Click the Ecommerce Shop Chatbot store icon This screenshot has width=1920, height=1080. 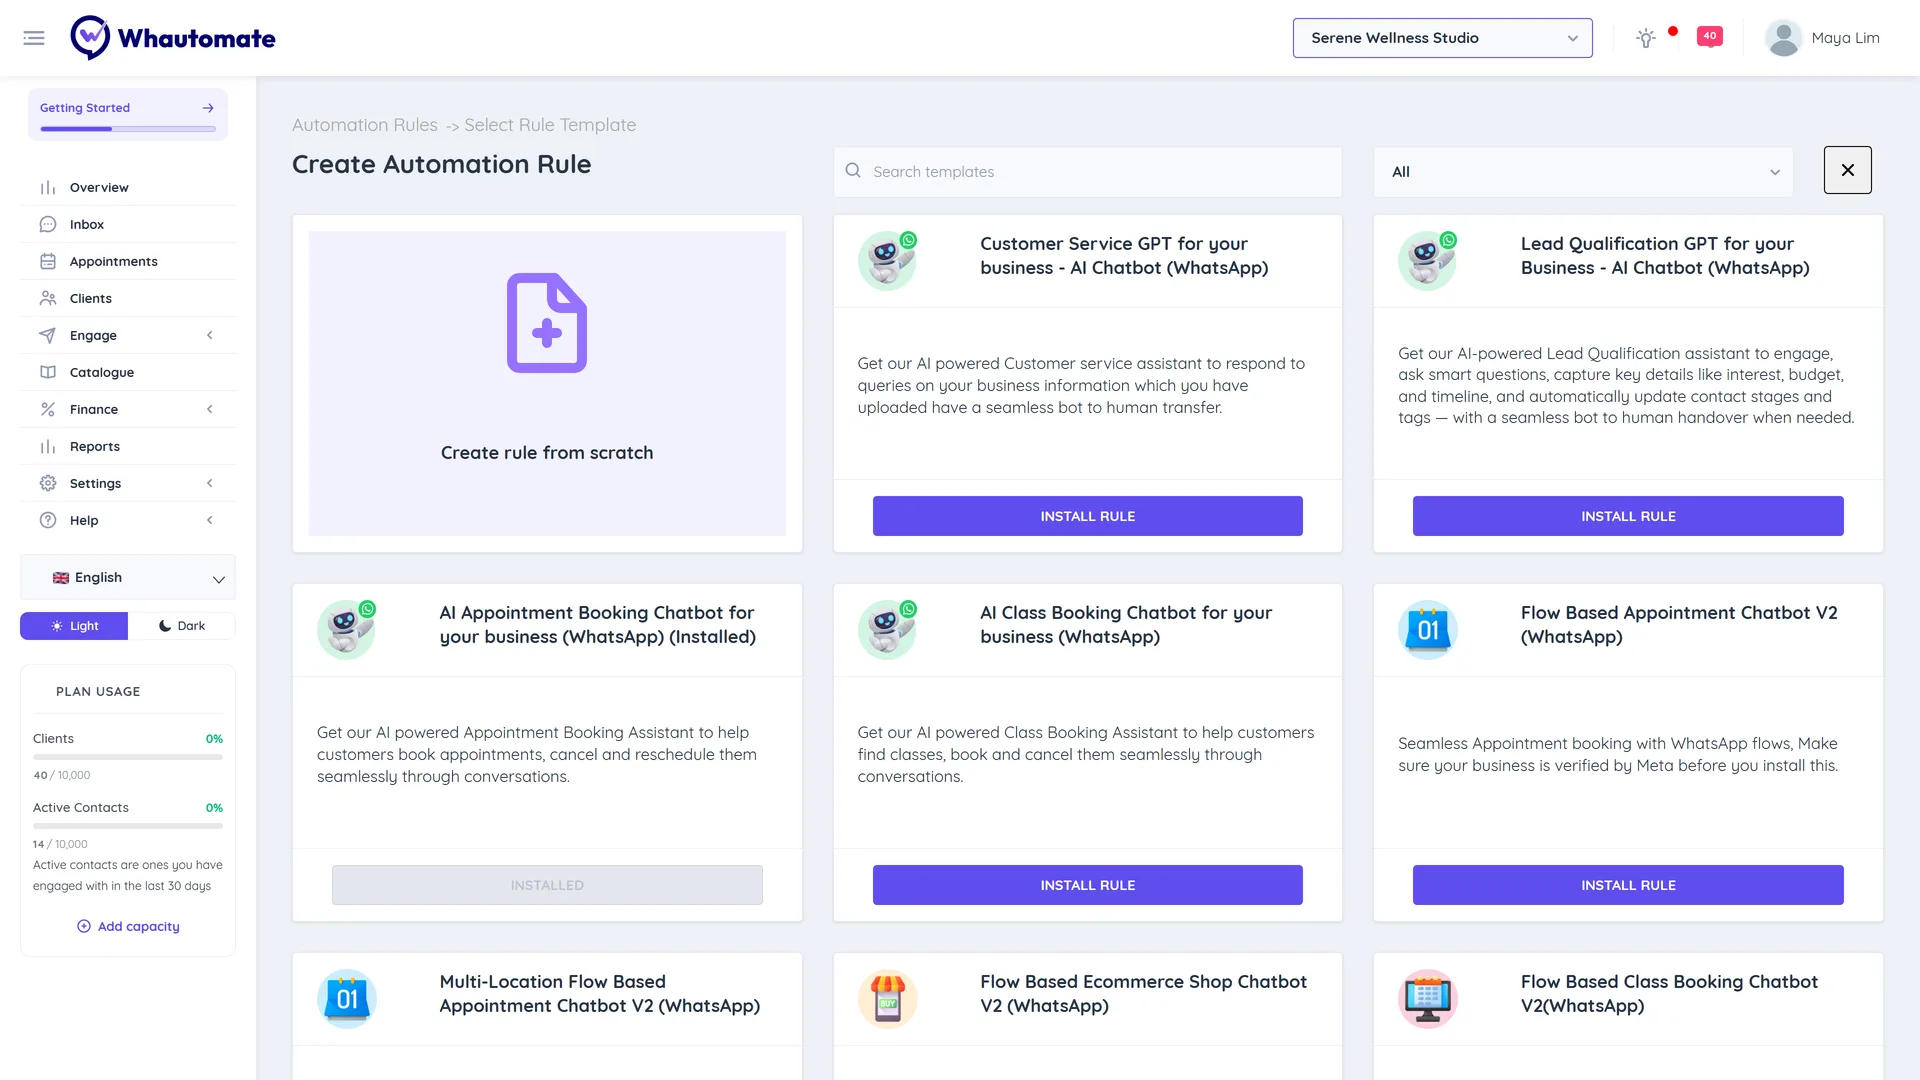(887, 999)
